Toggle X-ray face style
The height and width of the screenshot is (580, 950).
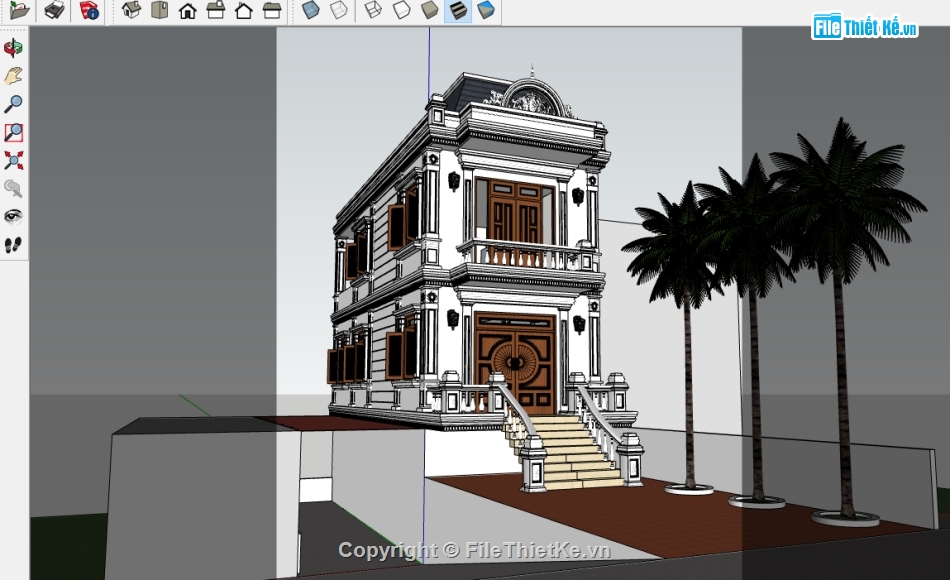pos(311,11)
